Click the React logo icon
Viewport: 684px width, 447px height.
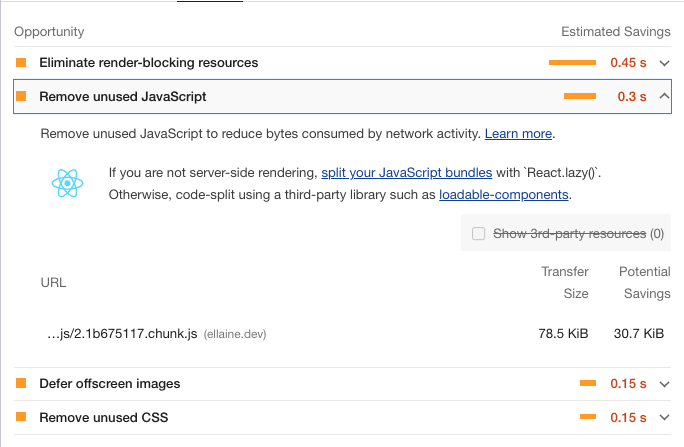(x=67, y=183)
